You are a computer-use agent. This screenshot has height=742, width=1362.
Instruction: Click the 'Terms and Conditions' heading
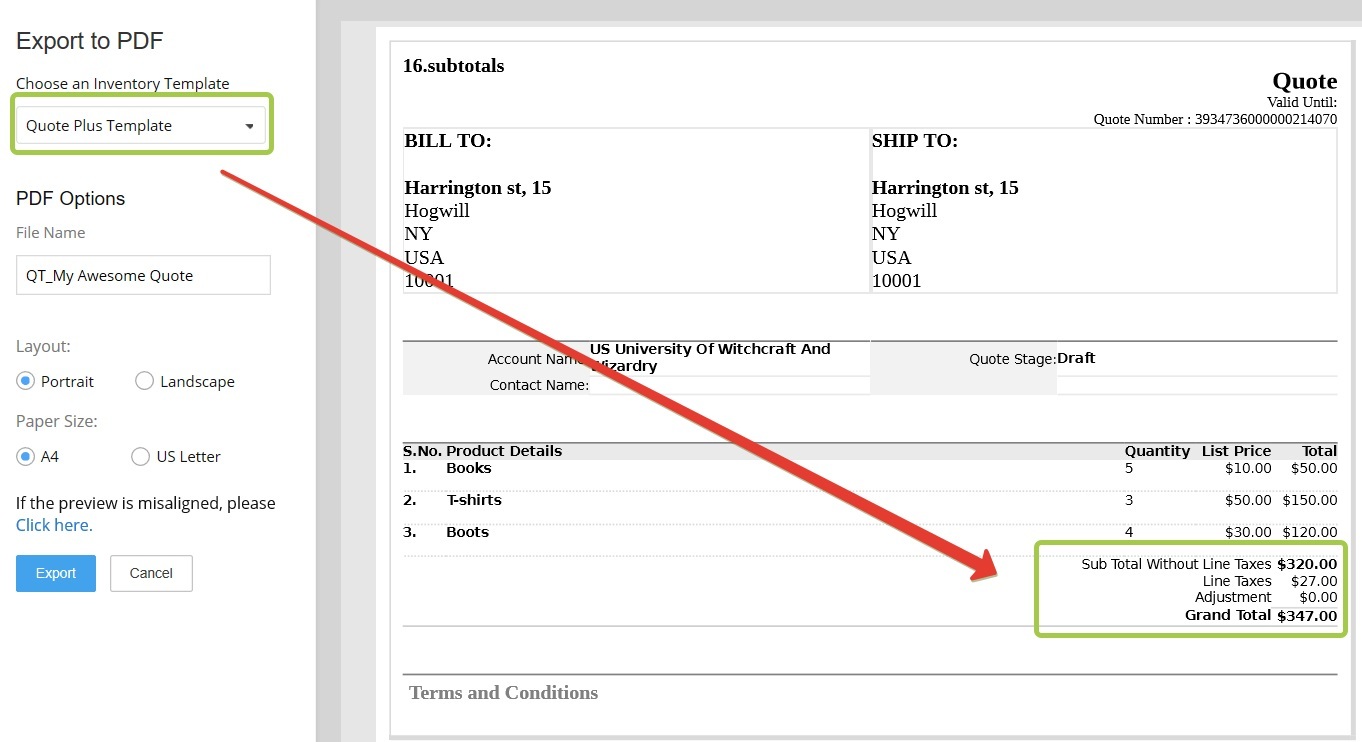point(503,693)
